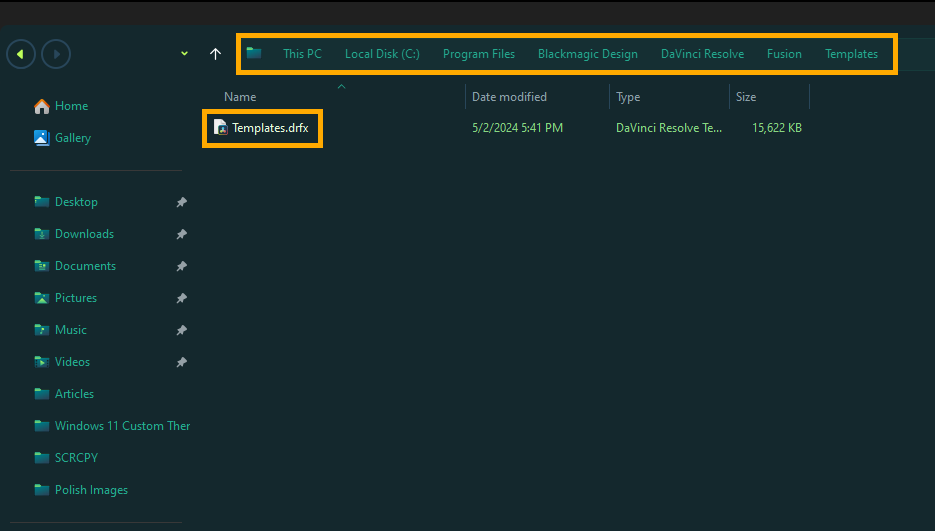Click the pin icon beside Downloads
The width and height of the screenshot is (935, 531).
tap(181, 234)
